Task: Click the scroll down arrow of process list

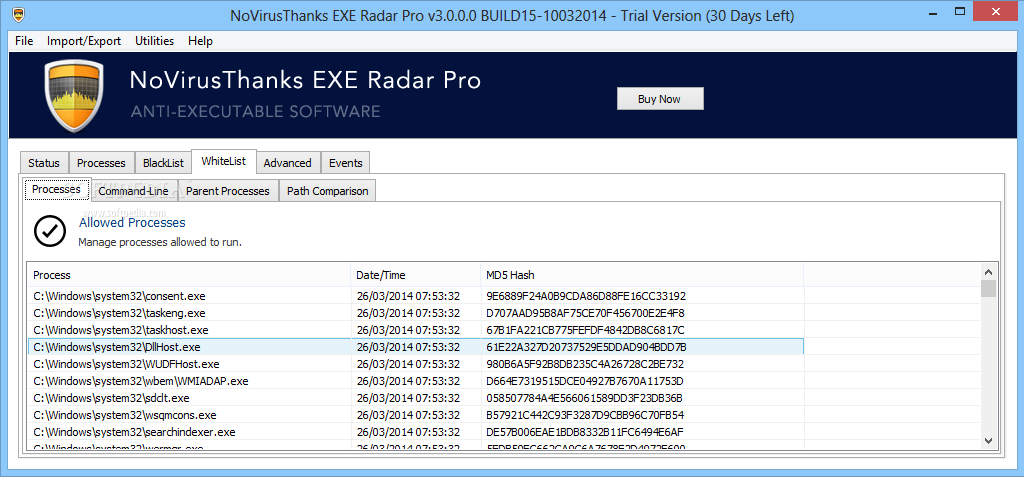Action: tap(988, 440)
